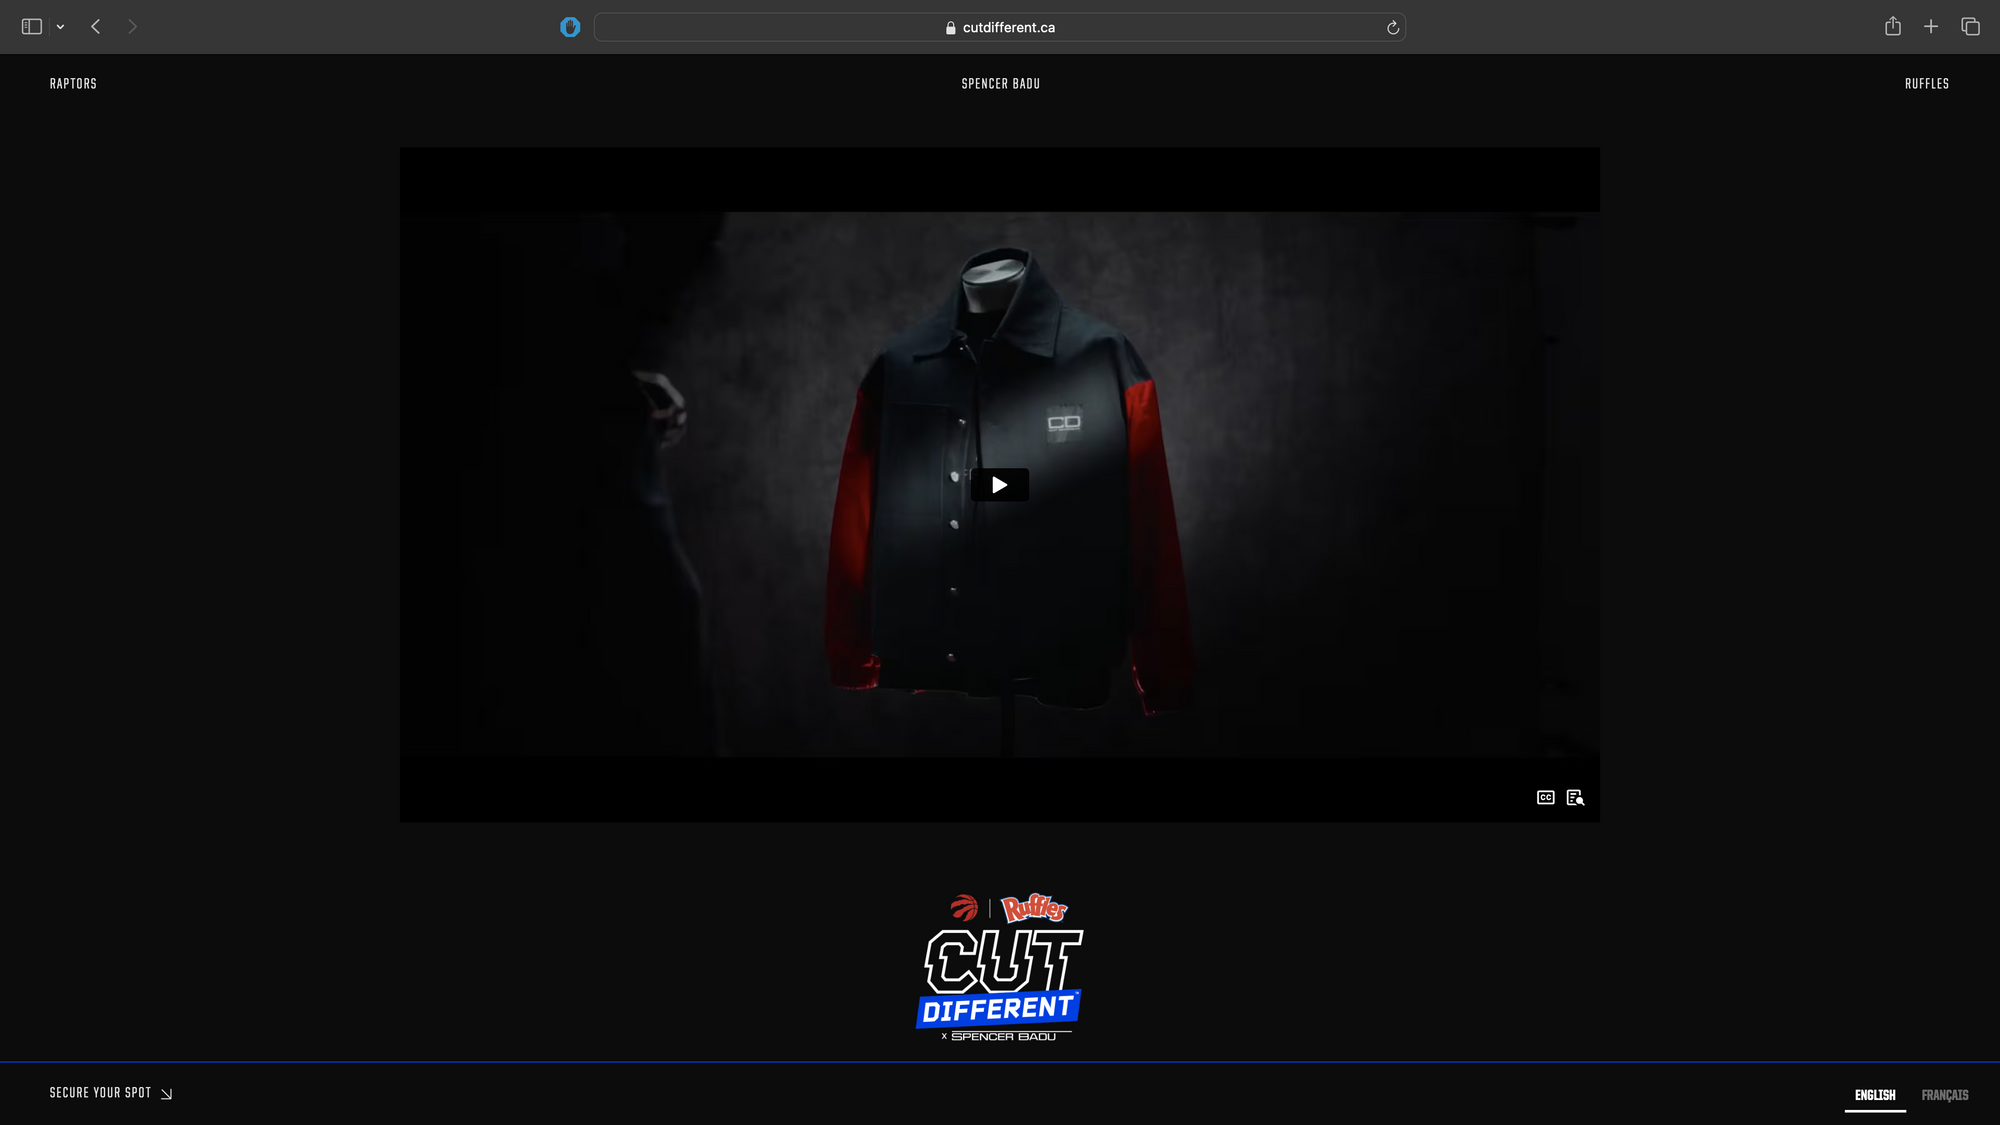
Task: Go forward to the next page
Action: [132, 27]
